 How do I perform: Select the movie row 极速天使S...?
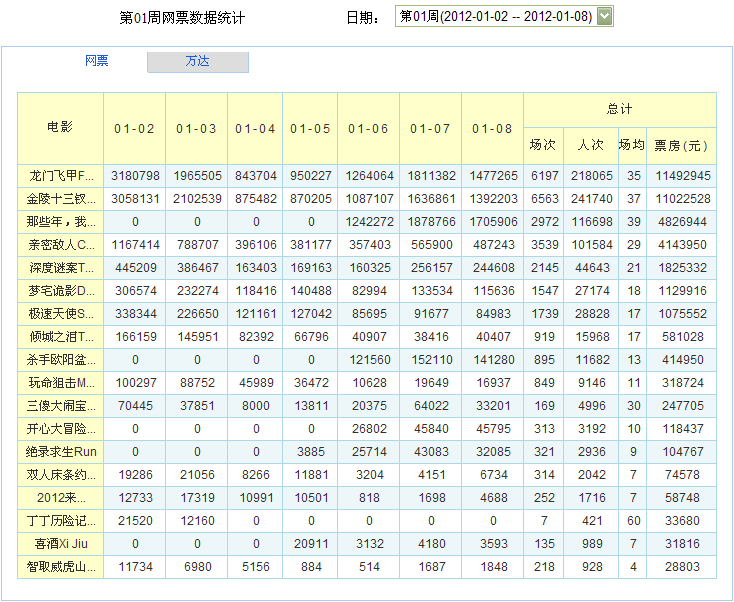[367, 314]
